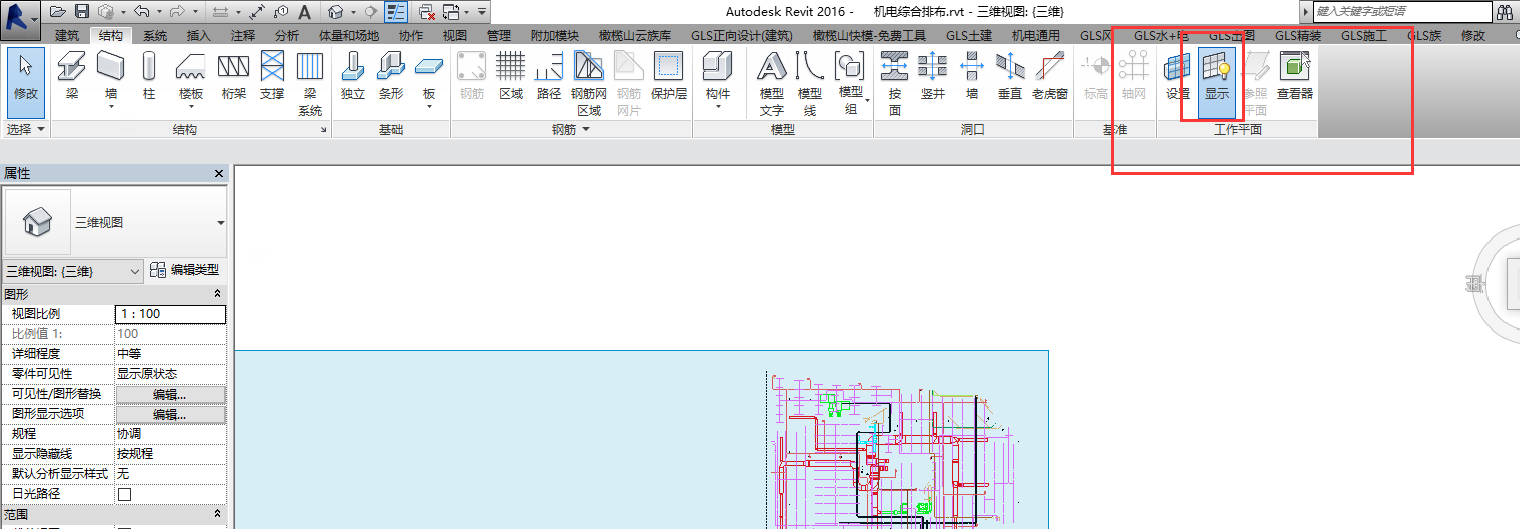Toggle the 日光路径 sun path checkbox

[x=125, y=494]
